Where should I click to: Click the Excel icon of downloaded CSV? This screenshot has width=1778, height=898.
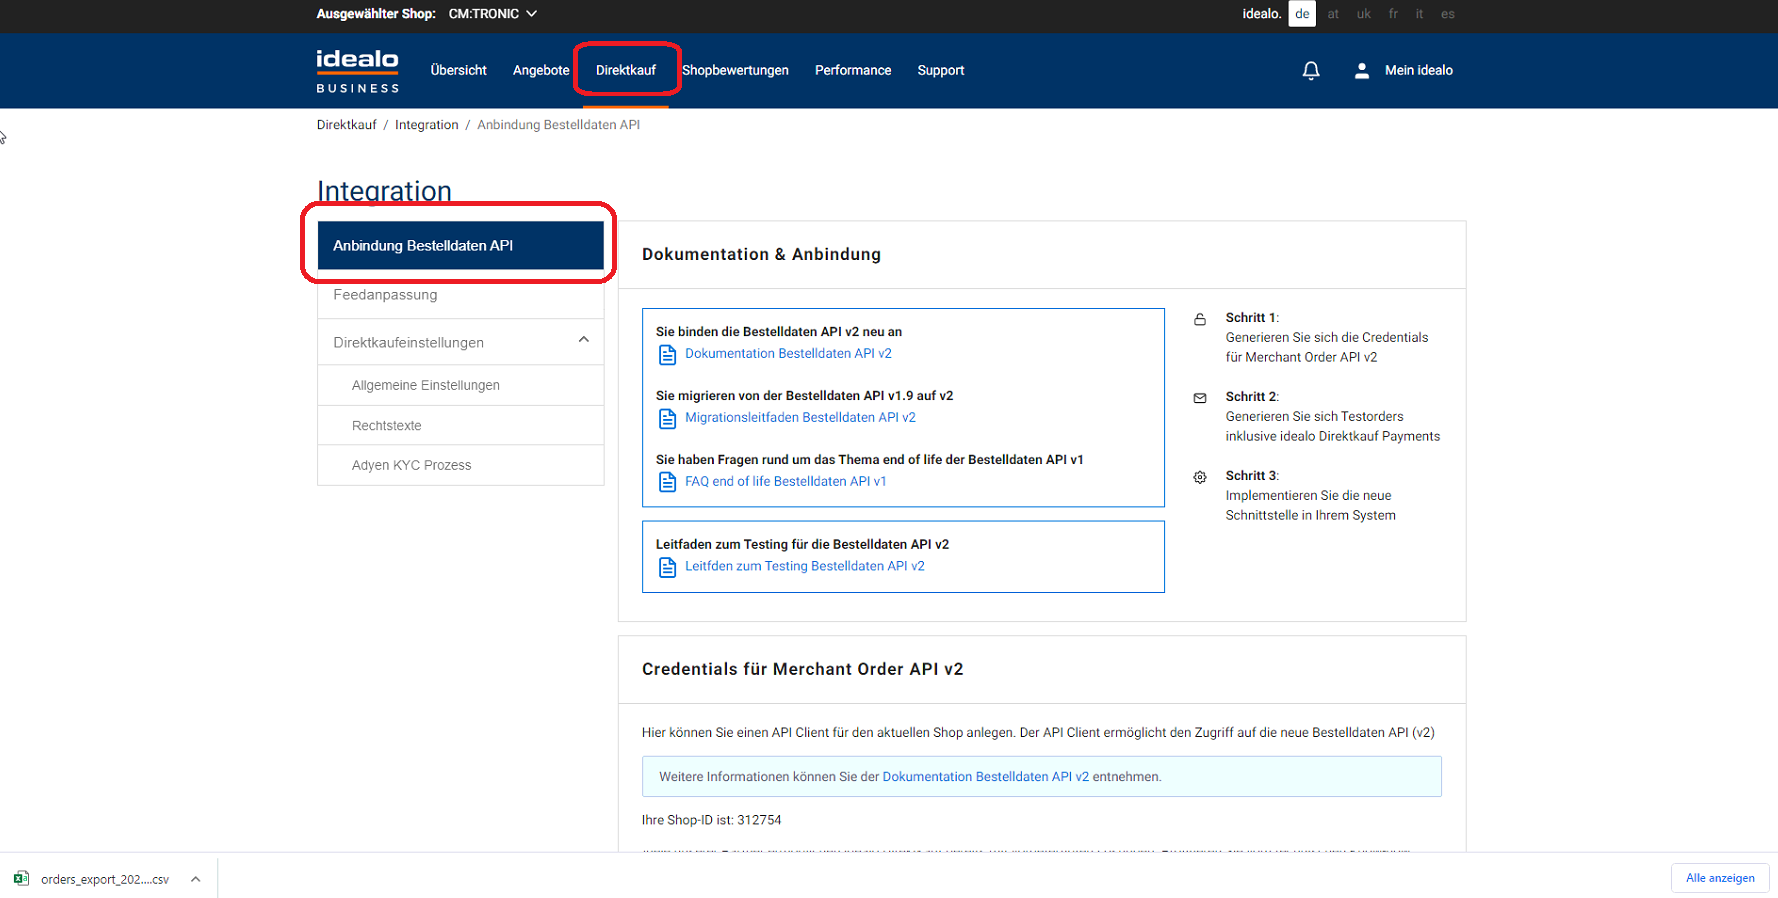tap(21, 879)
